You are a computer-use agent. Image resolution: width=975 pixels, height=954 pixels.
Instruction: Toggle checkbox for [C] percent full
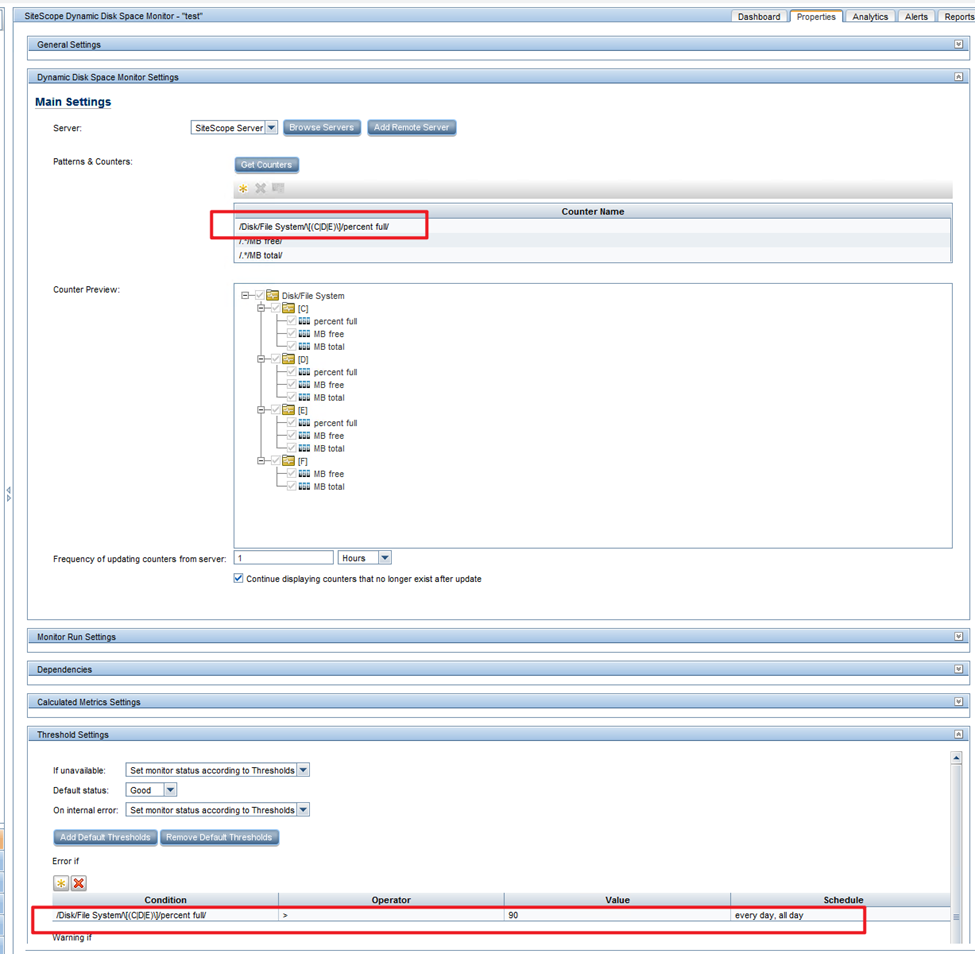pos(291,321)
